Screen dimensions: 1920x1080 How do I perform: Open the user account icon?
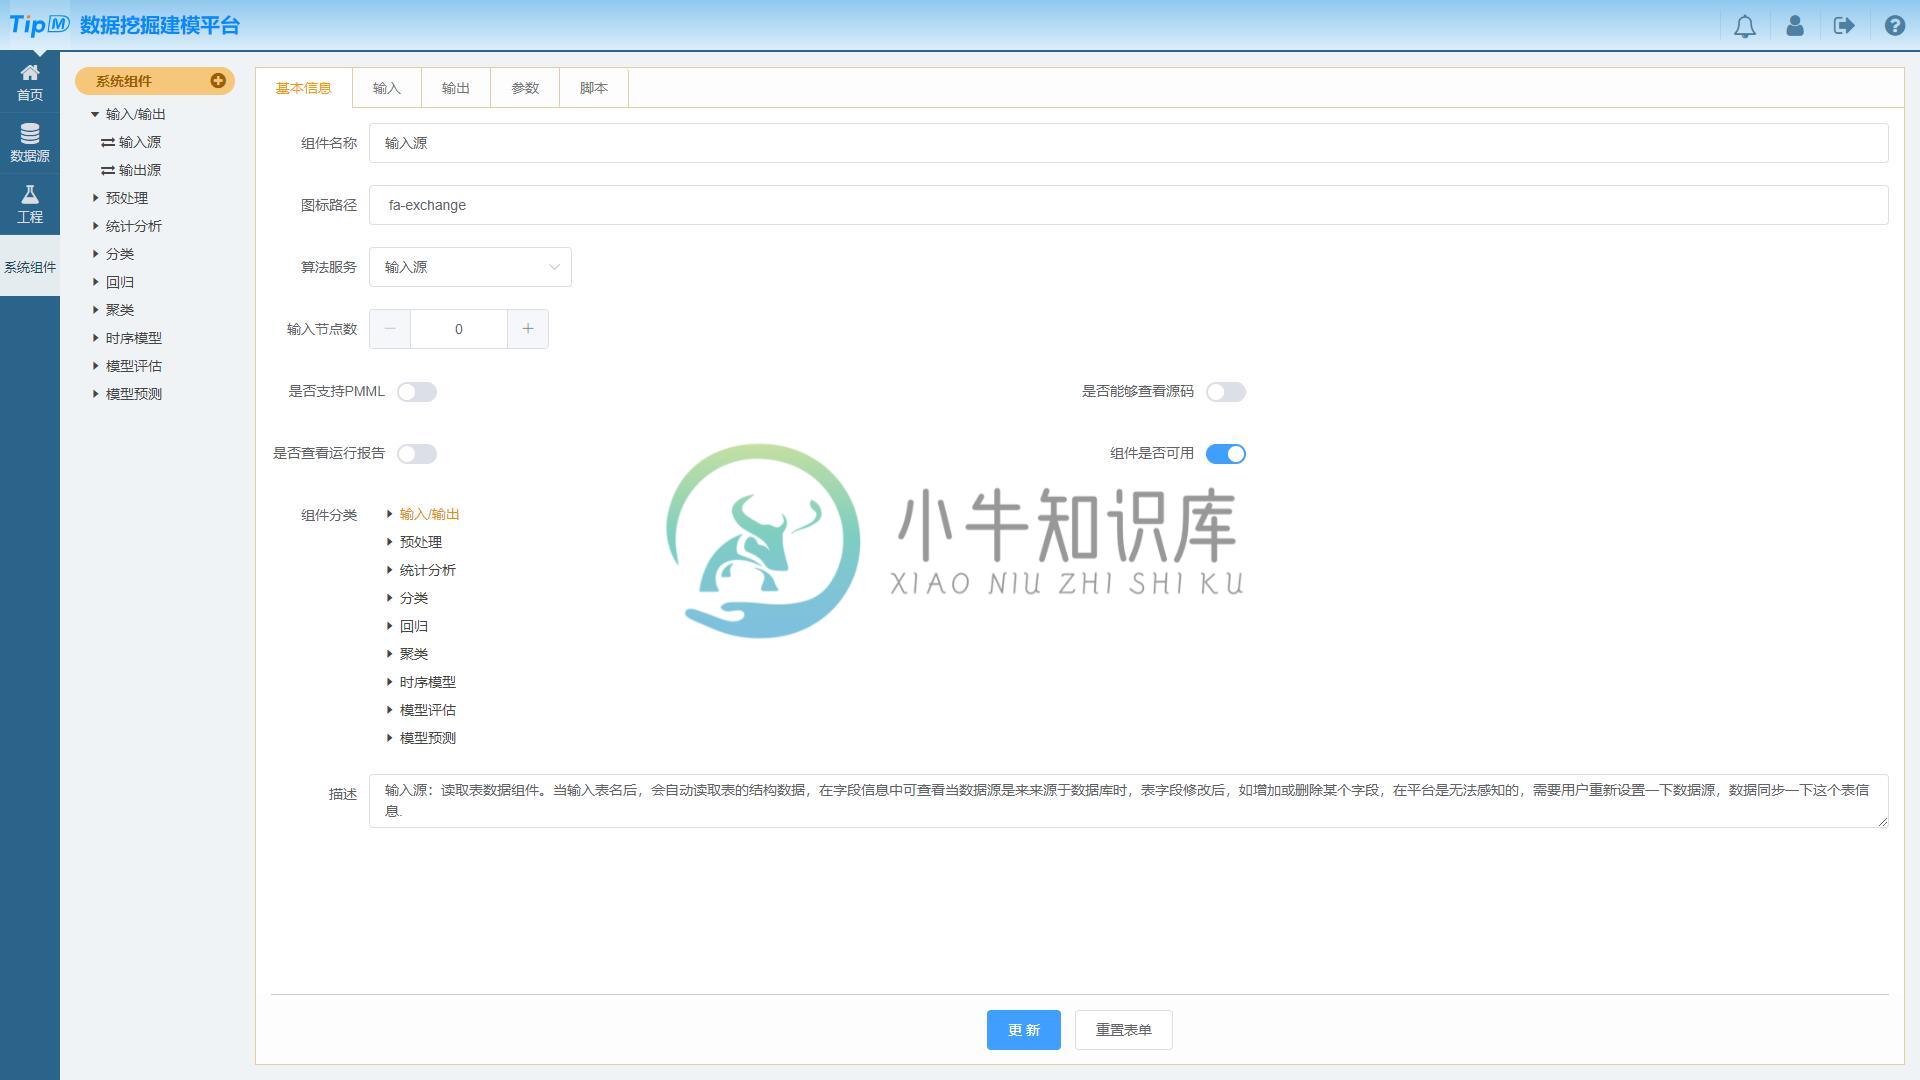click(x=1795, y=26)
